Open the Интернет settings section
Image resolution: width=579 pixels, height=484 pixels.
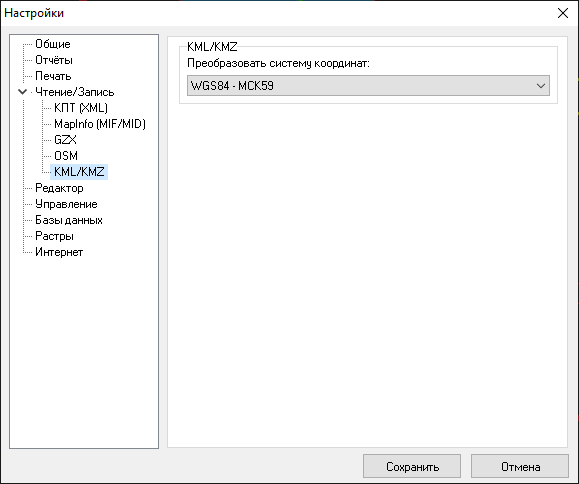(x=59, y=252)
